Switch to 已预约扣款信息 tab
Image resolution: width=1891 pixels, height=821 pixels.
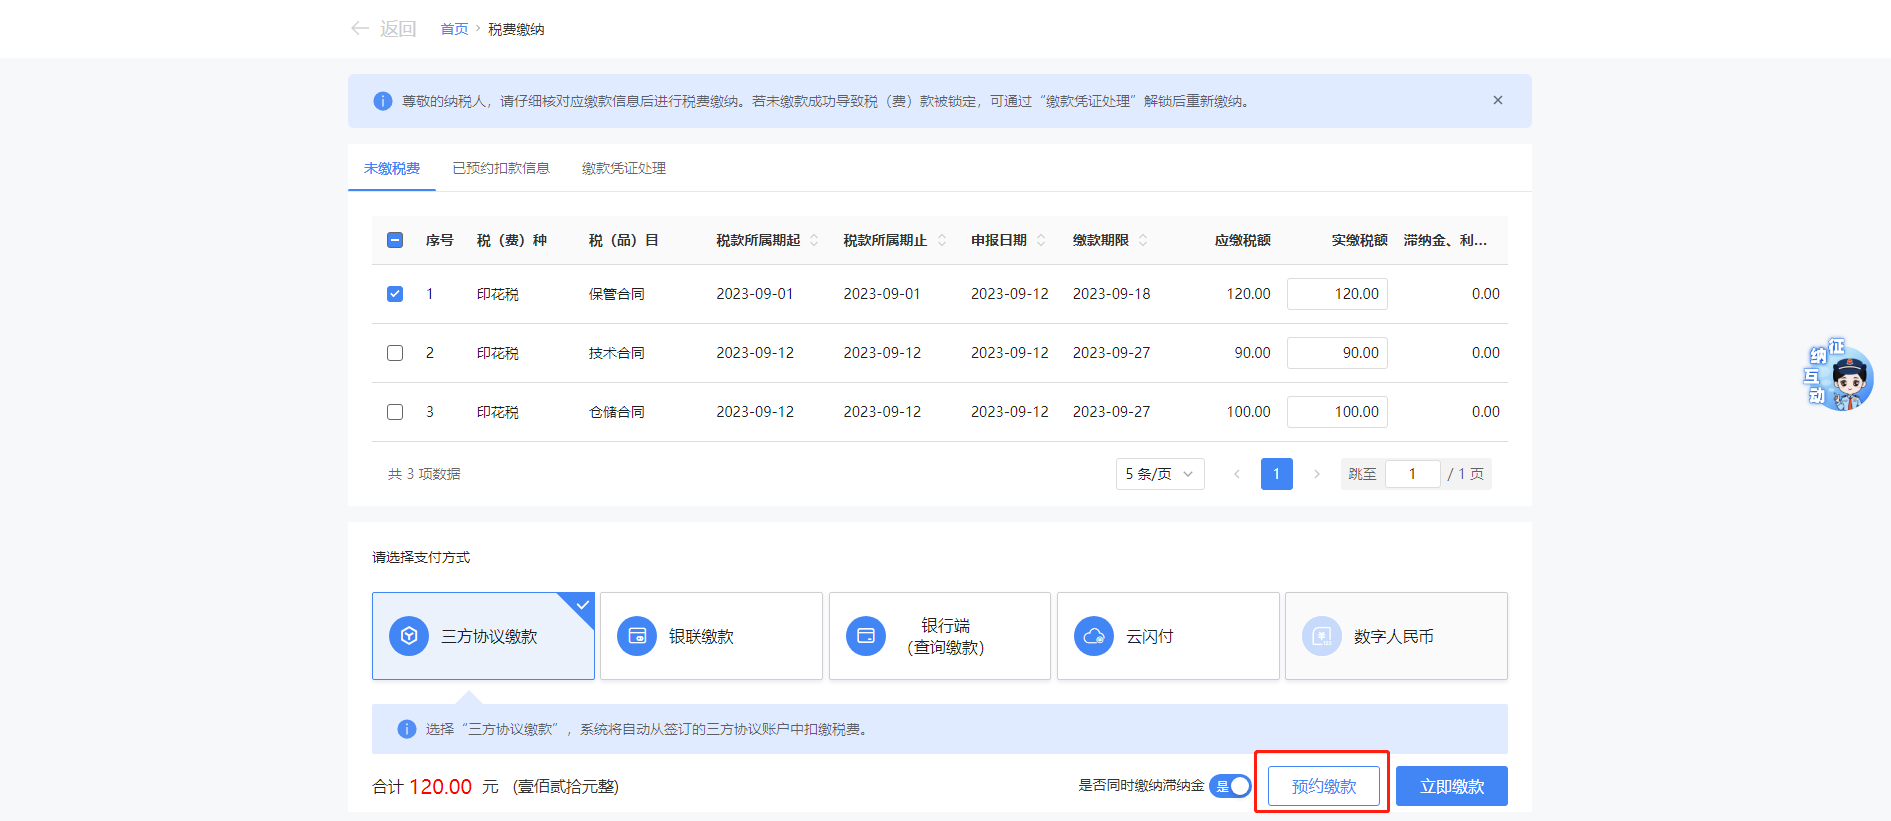(x=501, y=168)
